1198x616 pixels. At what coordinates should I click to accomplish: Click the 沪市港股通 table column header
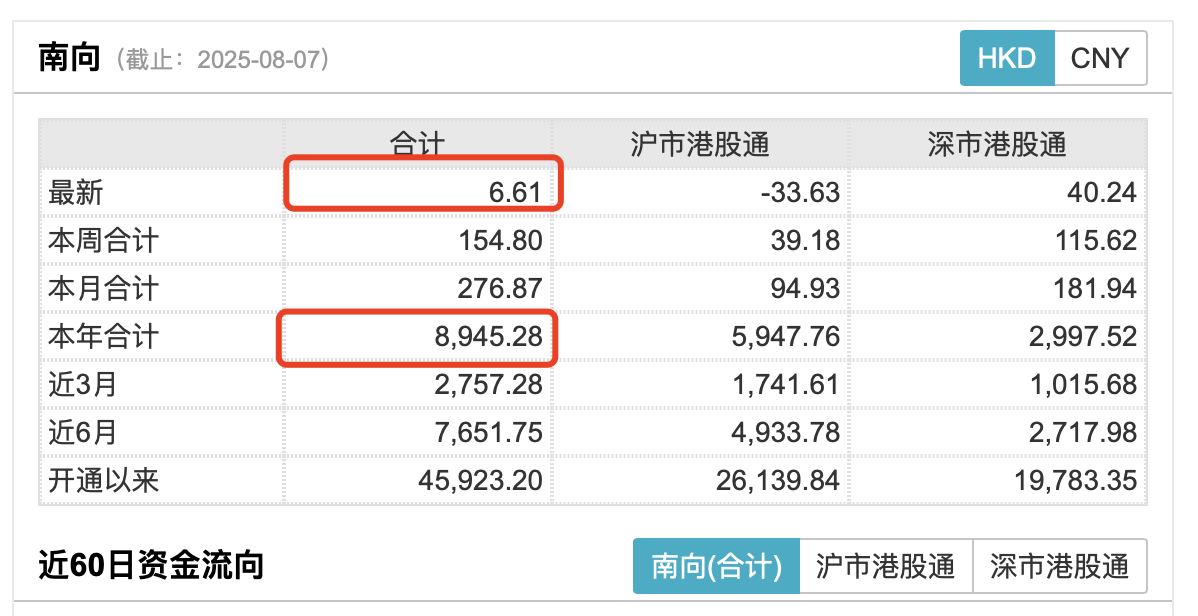[700, 144]
